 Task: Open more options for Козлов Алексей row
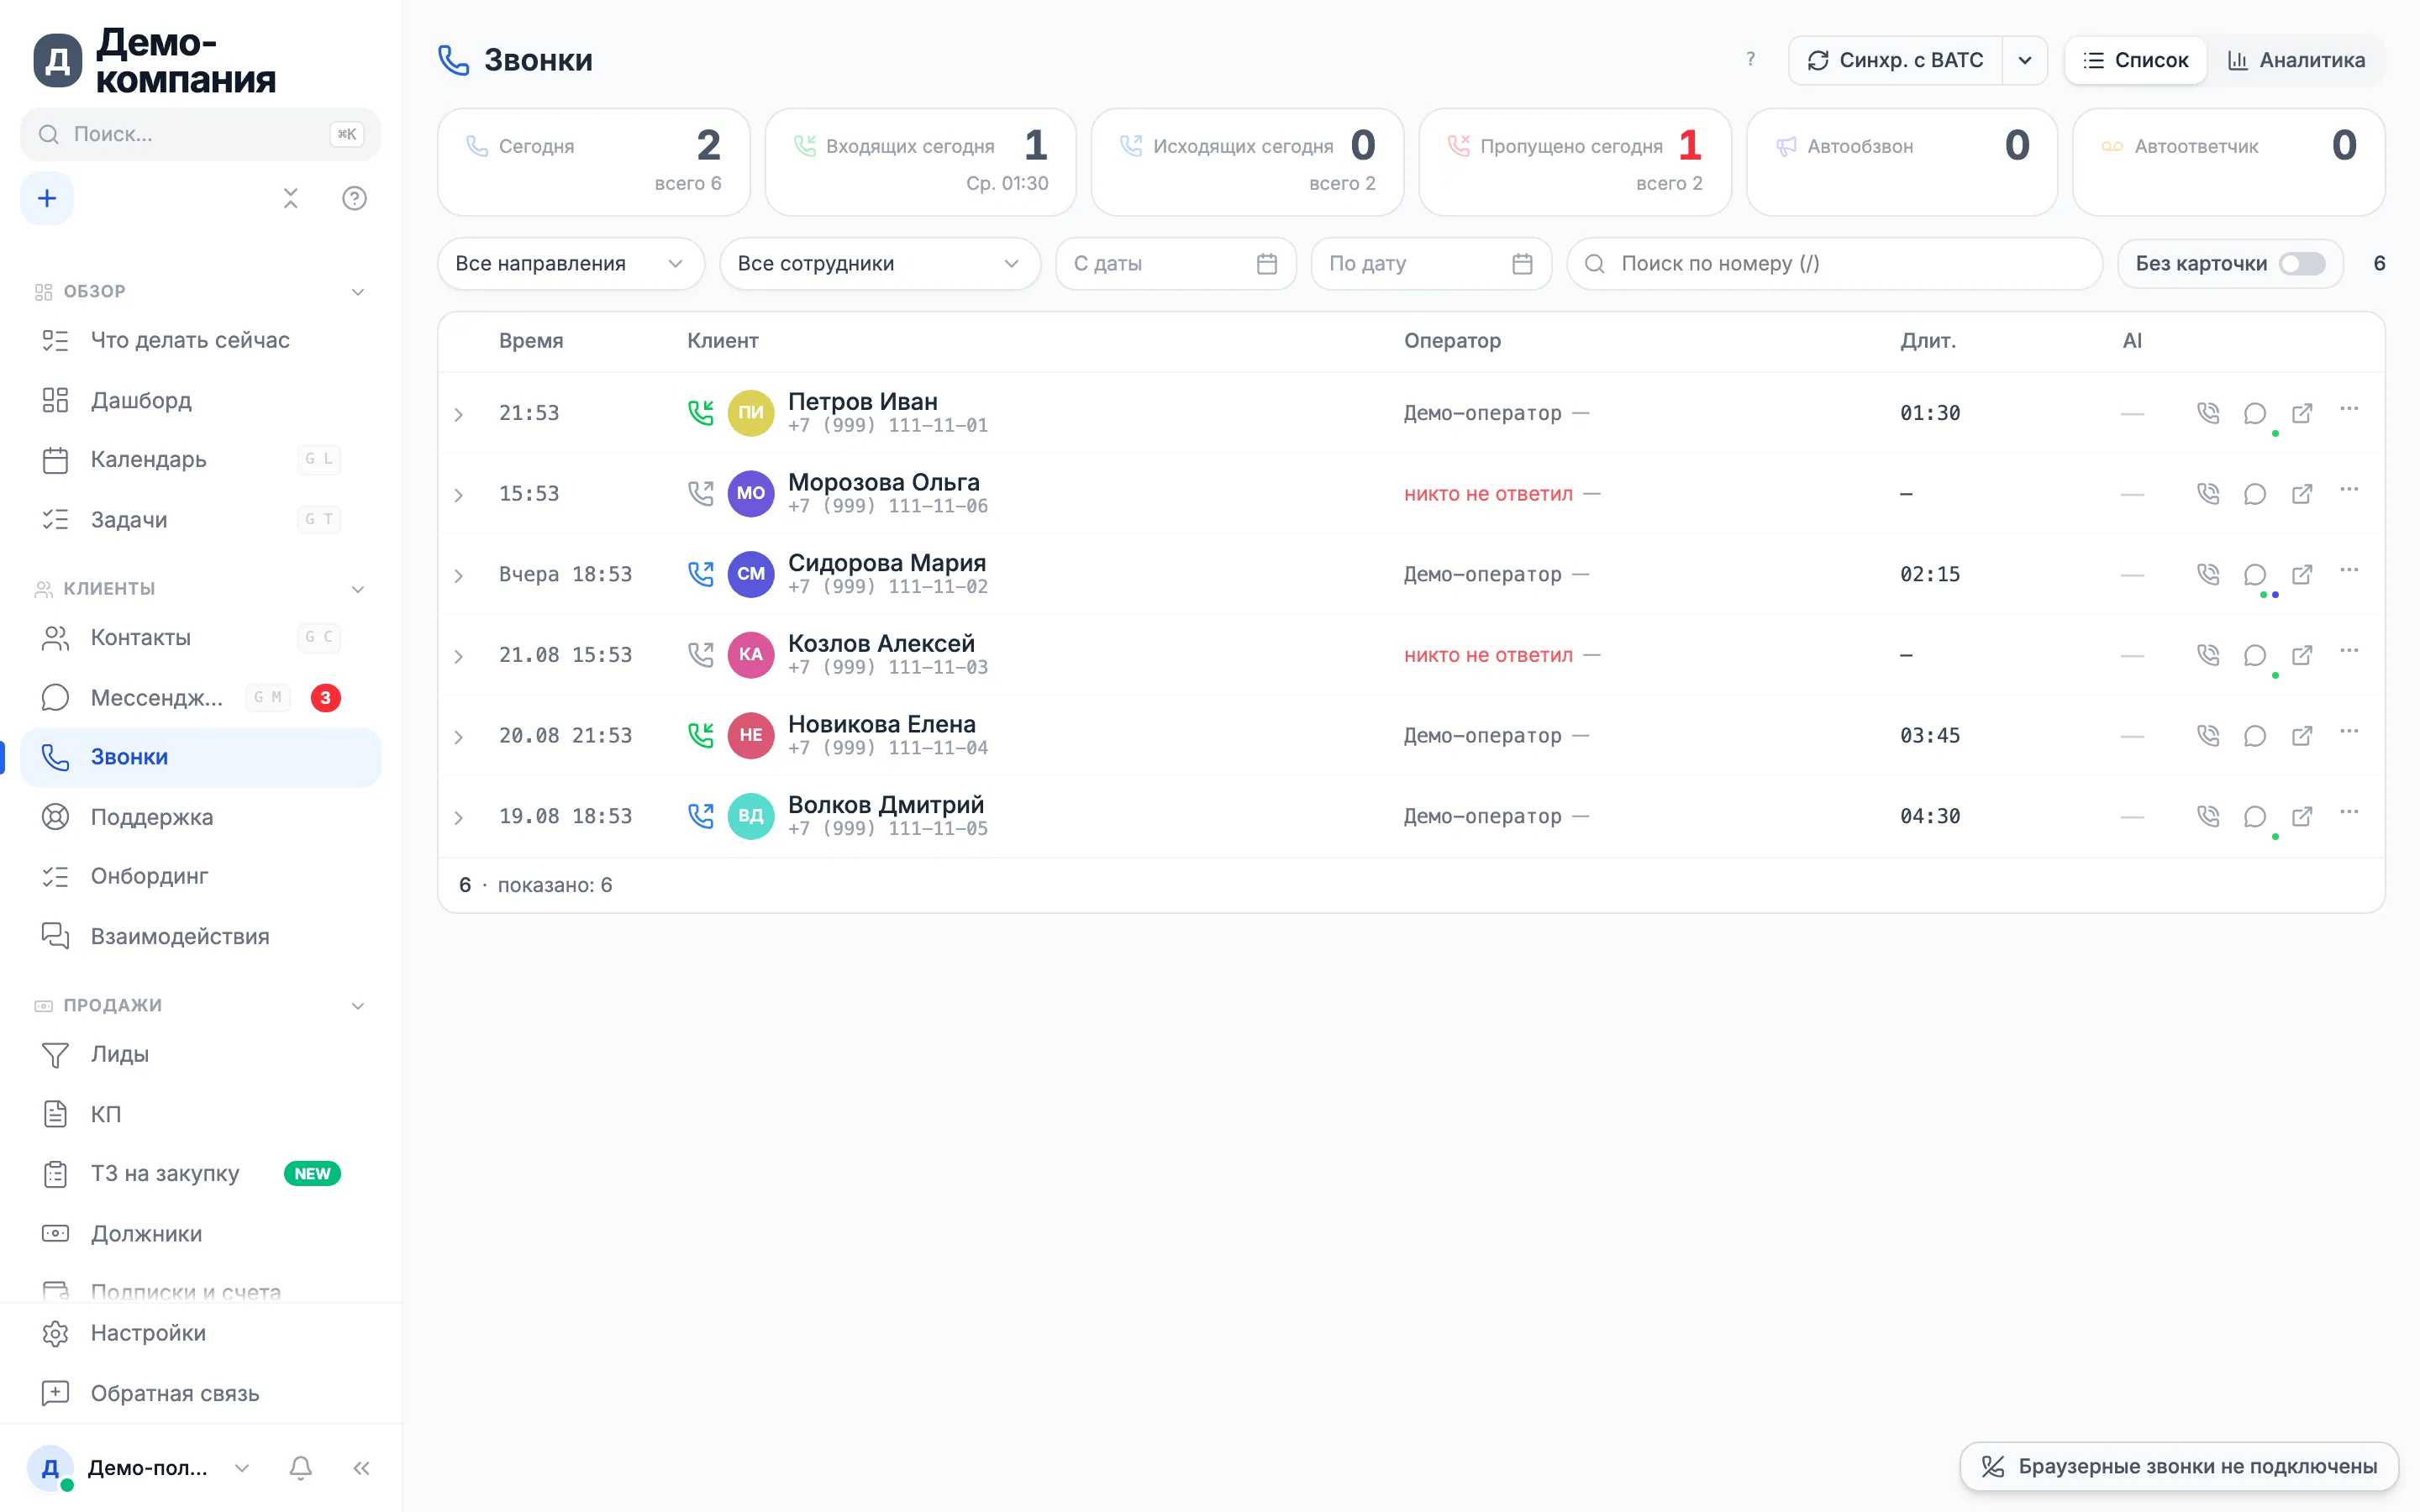point(2349,651)
